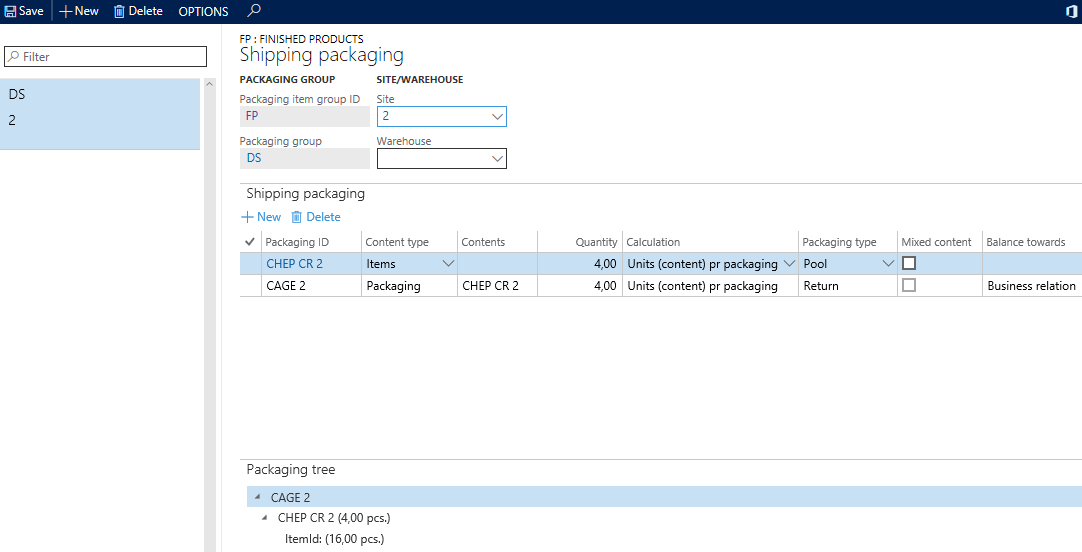Click Contents cell CHEP CR 2 in CAGE row
Viewport: 1082px width, 552px height.
(x=498, y=286)
